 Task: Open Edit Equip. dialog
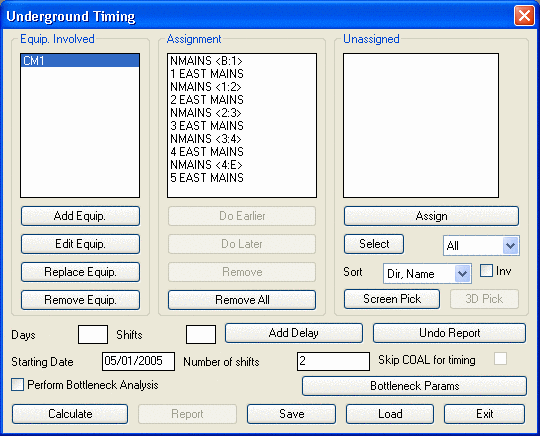point(80,244)
